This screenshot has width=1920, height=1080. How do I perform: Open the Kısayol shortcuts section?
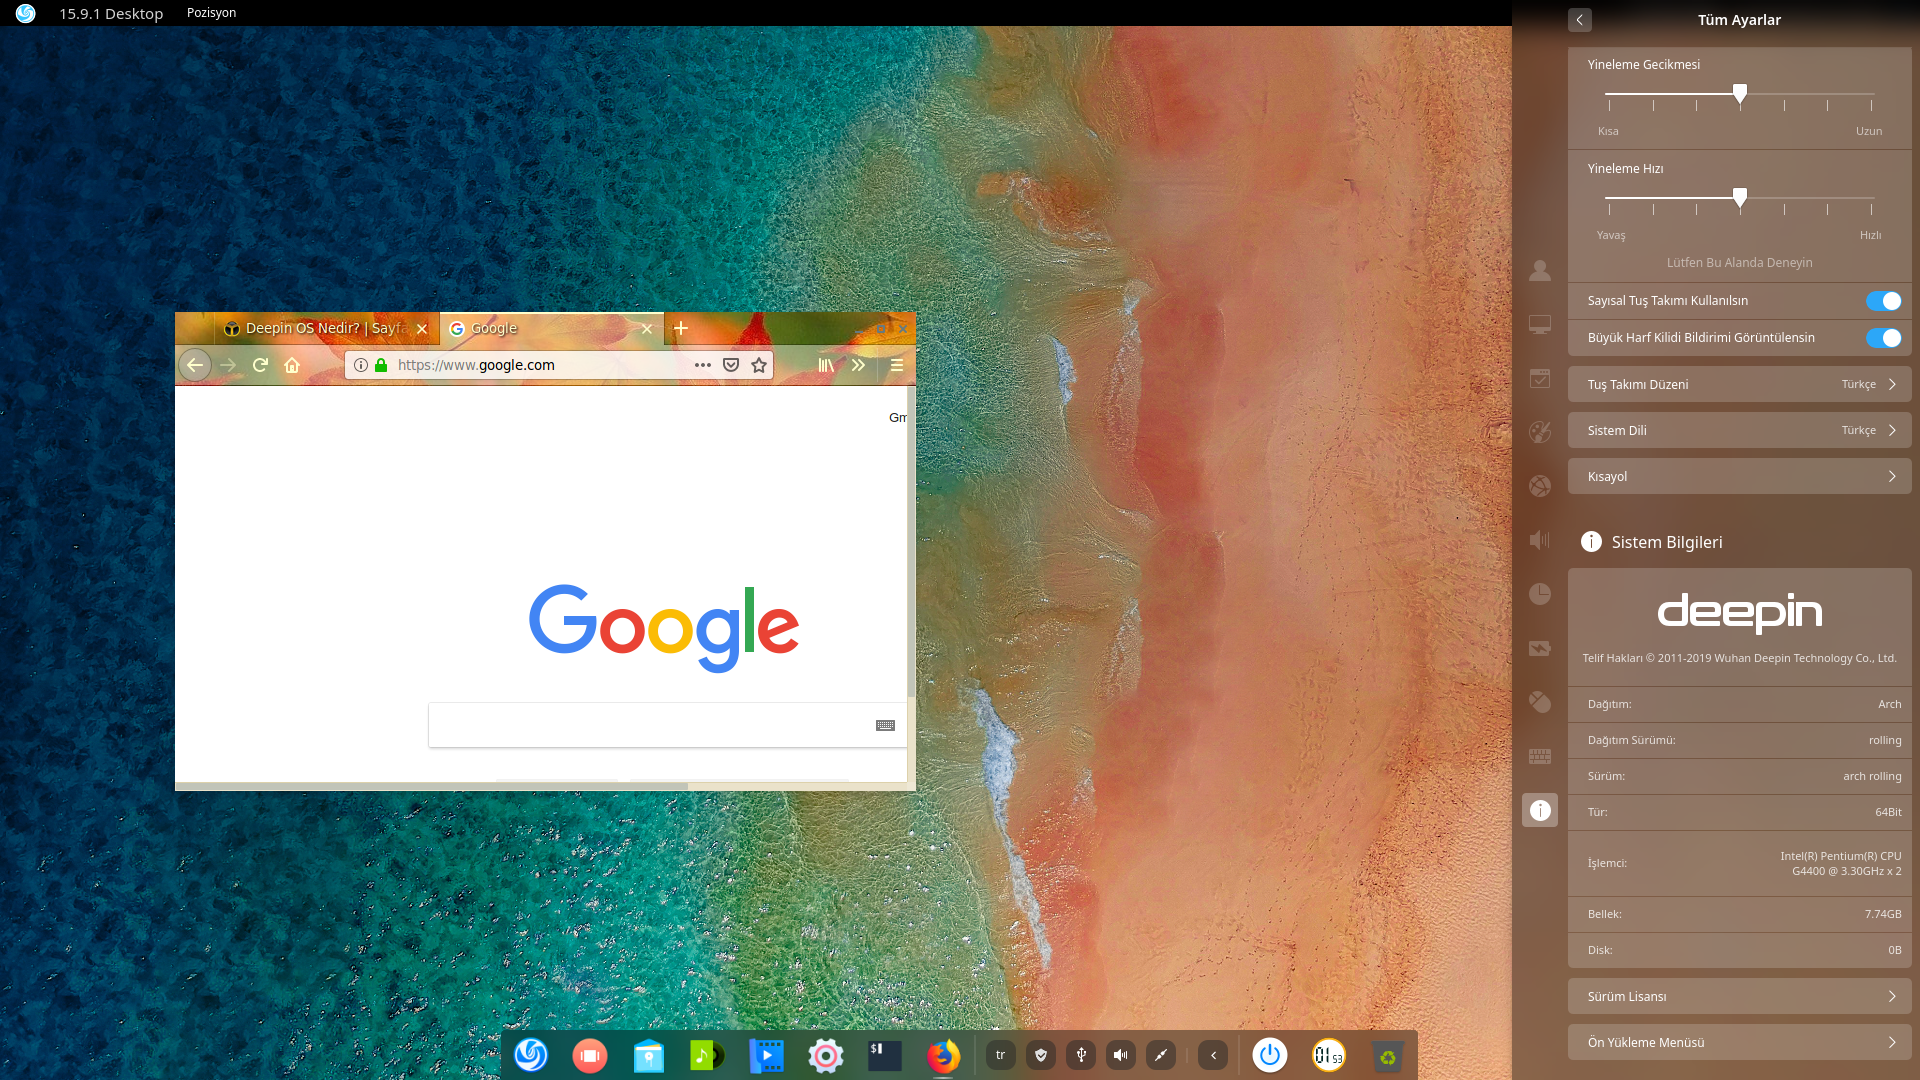click(1739, 476)
